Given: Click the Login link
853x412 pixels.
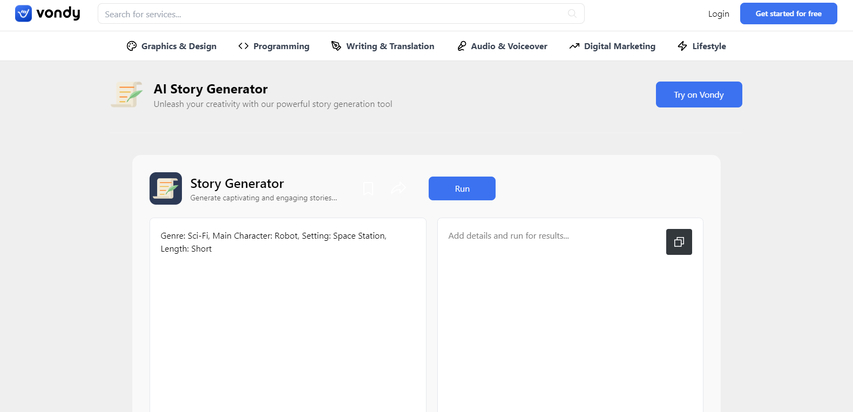Looking at the screenshot, I should (719, 14).
